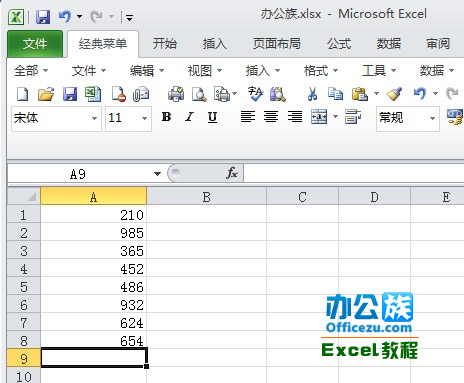Create a new blank workbook icon
464x383 pixels.
22,94
